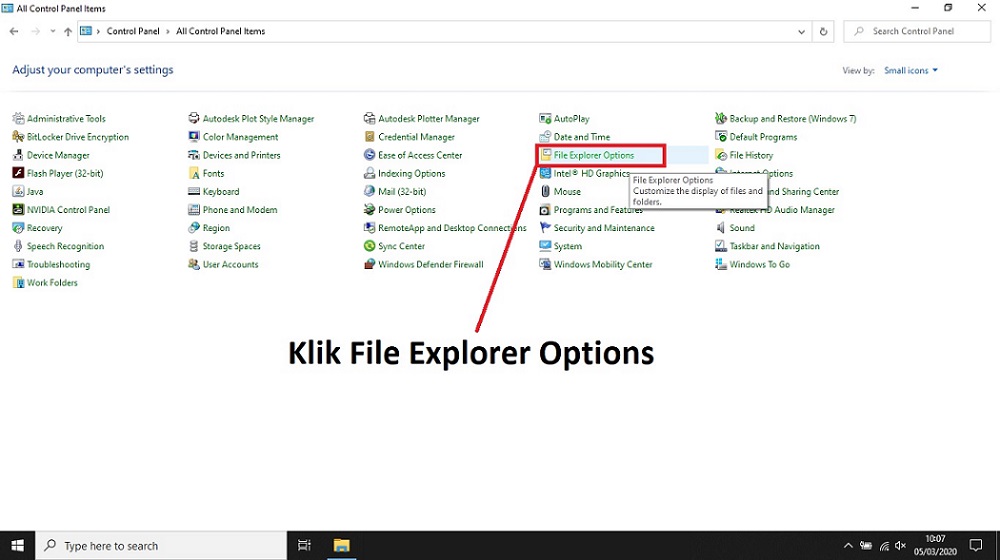This screenshot has height=560, width=1000.
Task: Open the Sound speaker icon
Action: pos(721,228)
